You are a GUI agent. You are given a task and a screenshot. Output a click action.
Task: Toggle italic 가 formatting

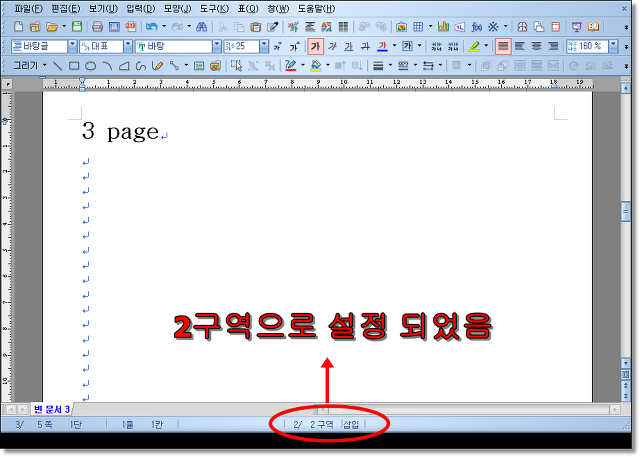pos(332,47)
